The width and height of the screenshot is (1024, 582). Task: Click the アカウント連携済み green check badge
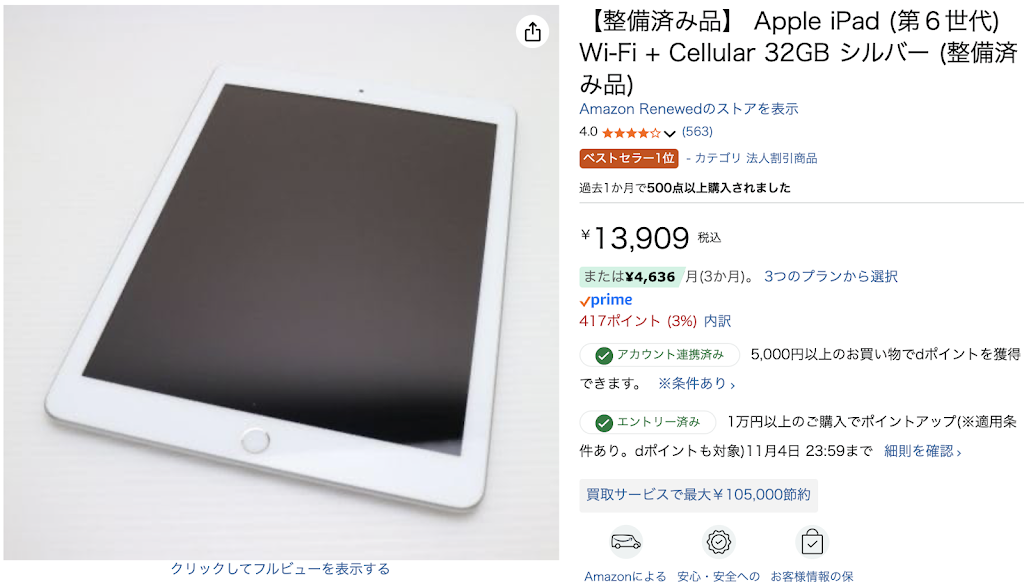point(660,355)
